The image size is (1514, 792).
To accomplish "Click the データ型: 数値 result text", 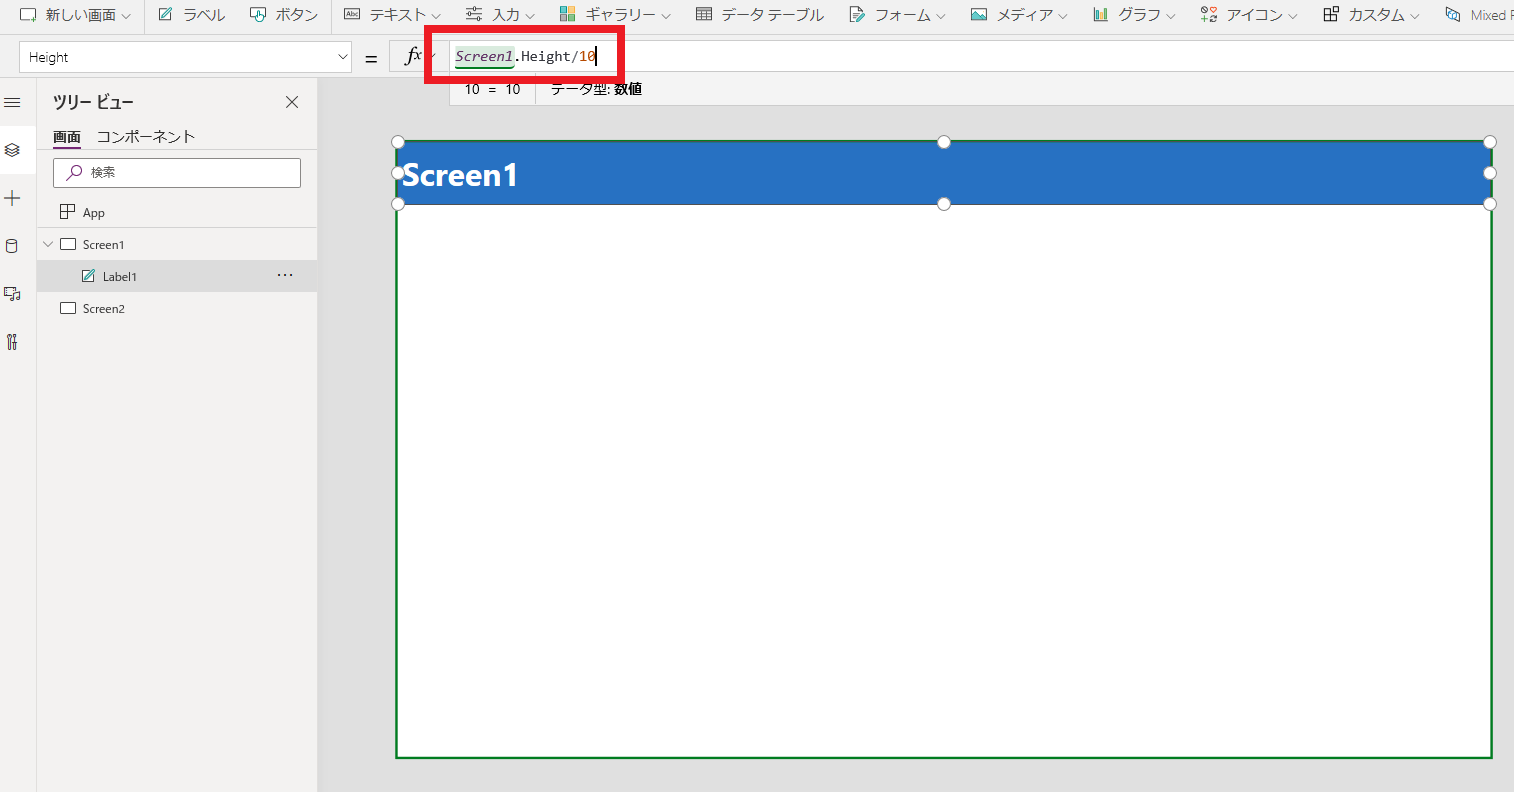I will pos(597,89).
